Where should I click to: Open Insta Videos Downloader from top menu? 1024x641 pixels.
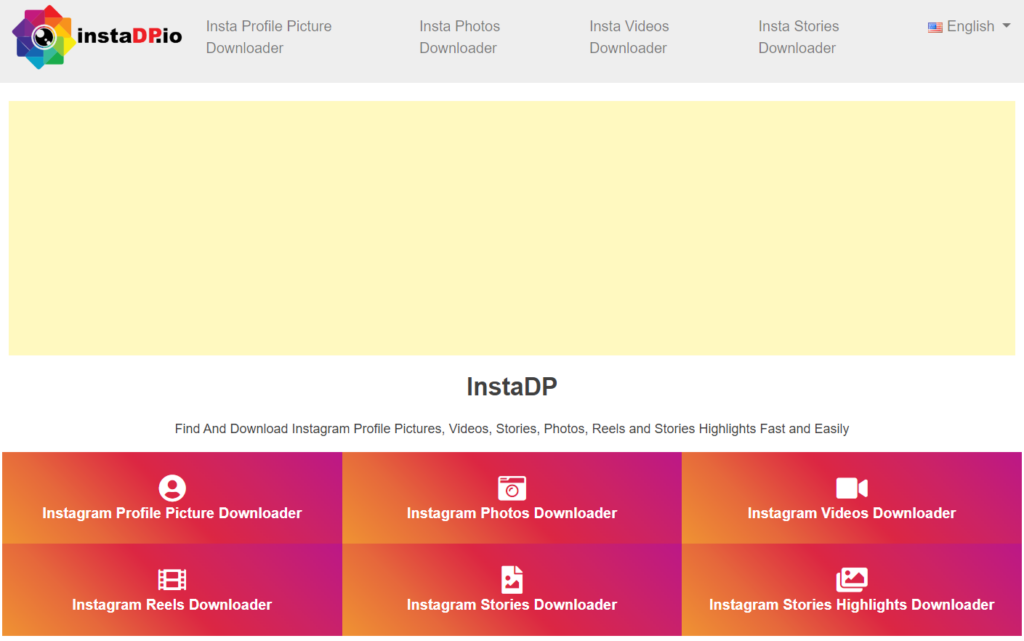click(x=629, y=37)
